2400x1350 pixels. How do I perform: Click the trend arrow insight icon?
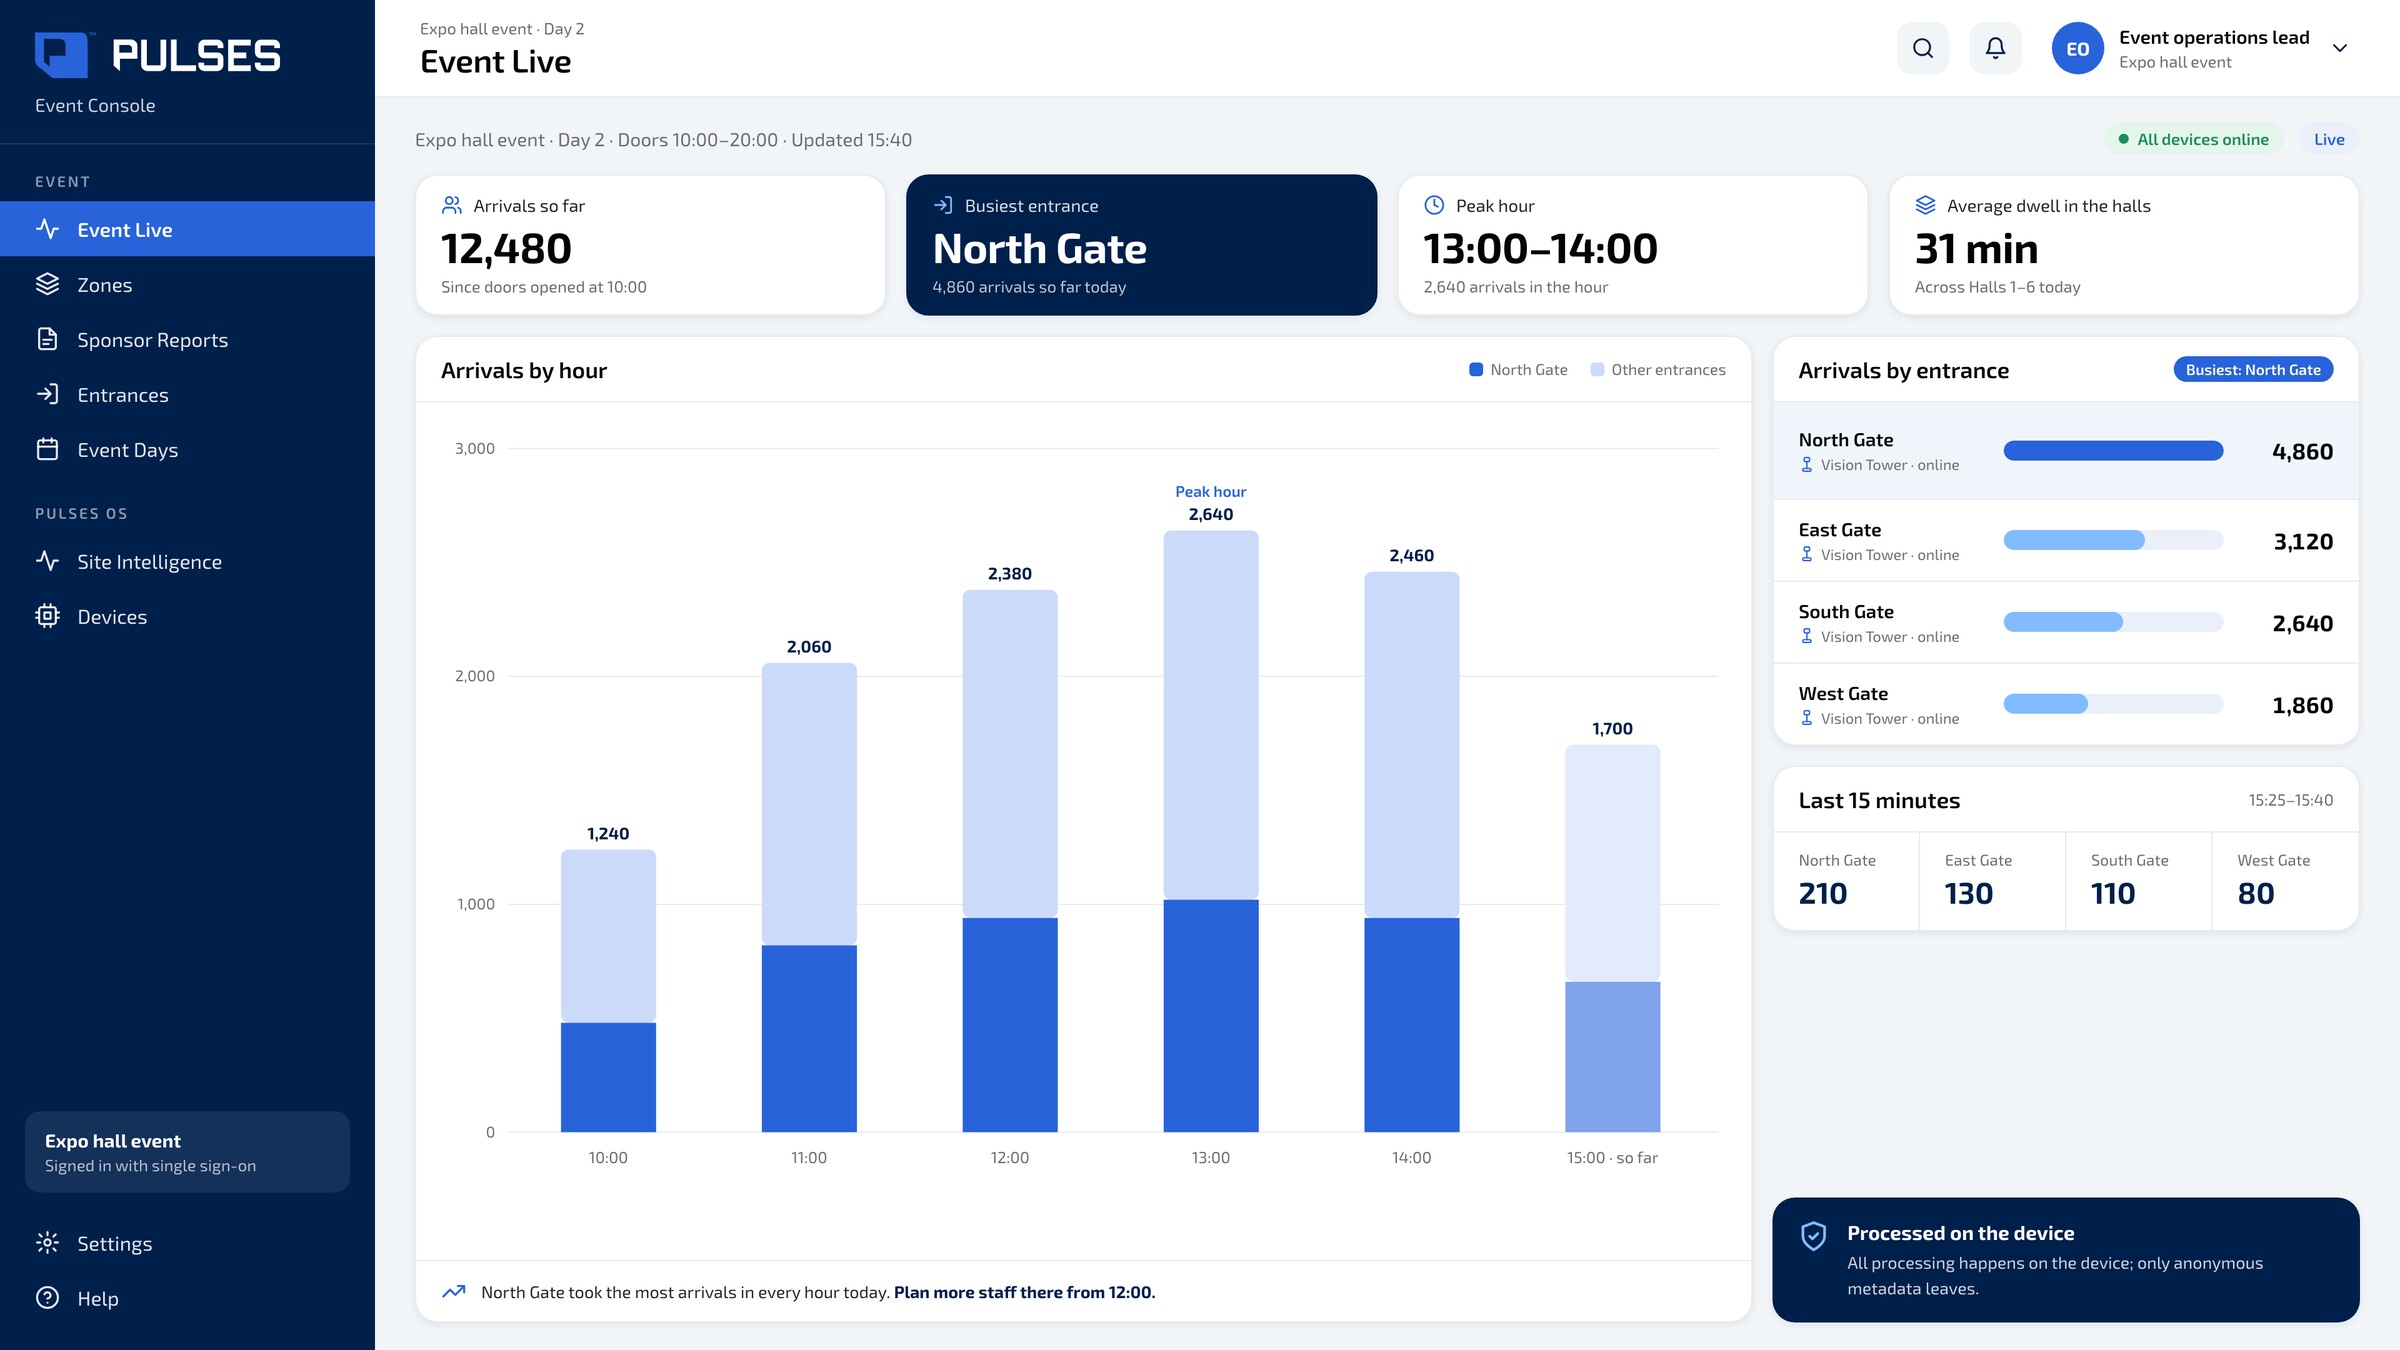454,1291
